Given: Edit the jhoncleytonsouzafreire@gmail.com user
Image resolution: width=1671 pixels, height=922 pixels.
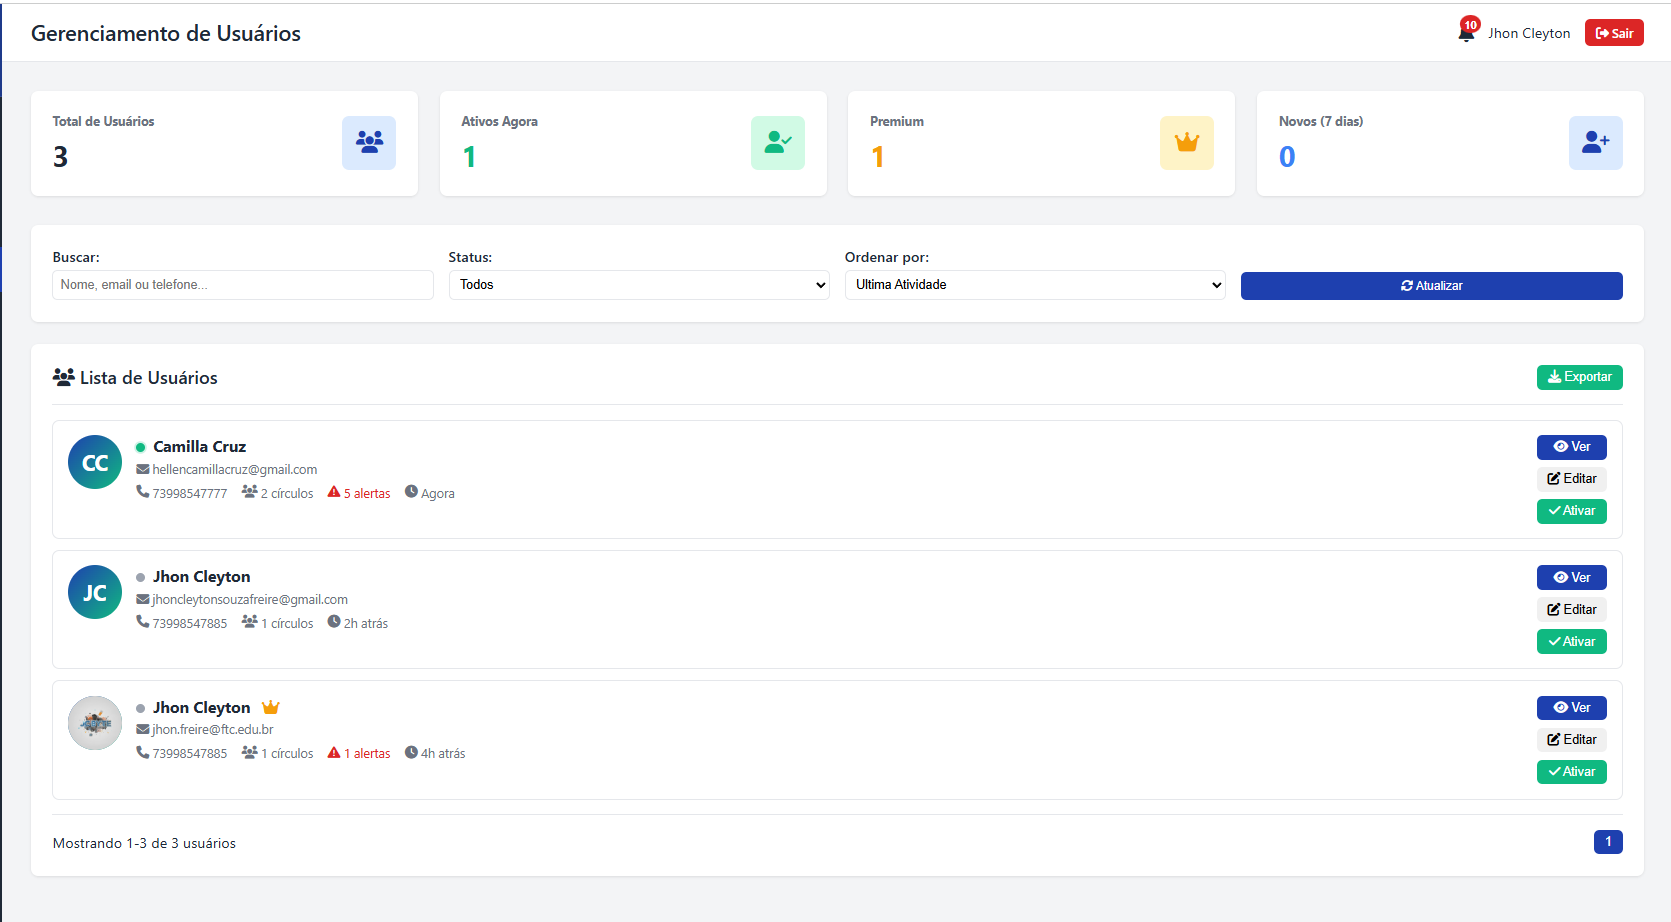Looking at the screenshot, I should pos(1571,609).
